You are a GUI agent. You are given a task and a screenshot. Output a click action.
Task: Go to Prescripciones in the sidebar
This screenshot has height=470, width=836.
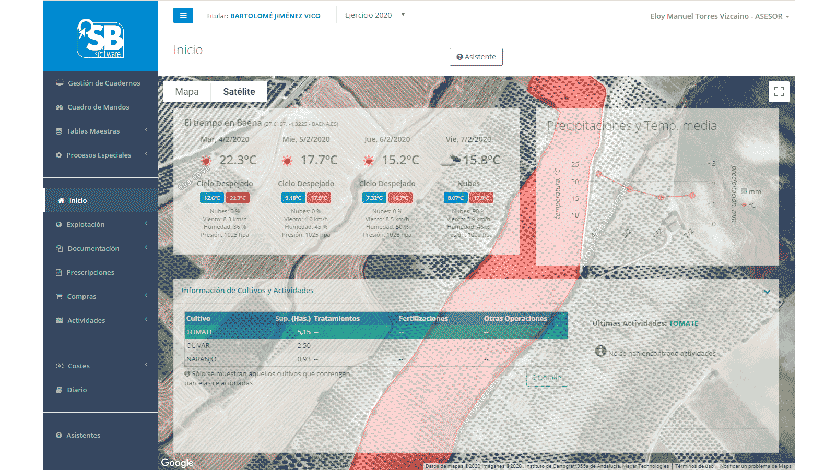coord(90,272)
